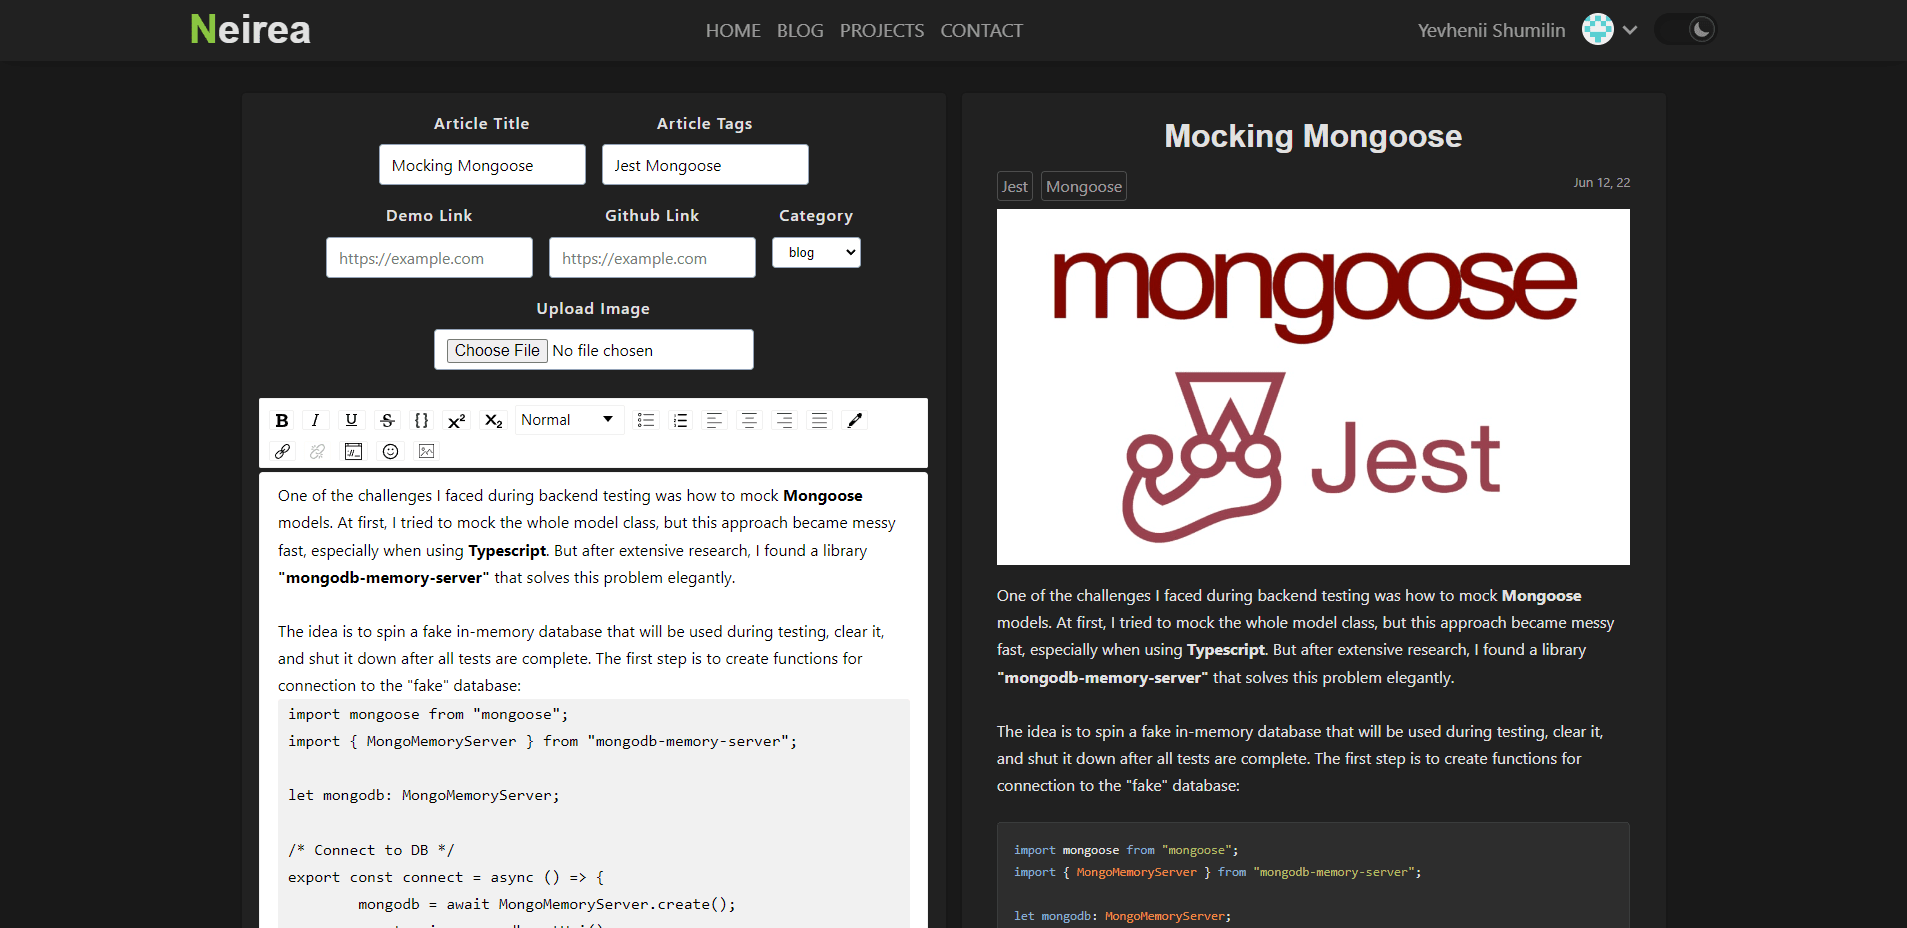Click the unlink icon in toolbar
Viewport: 1907px width, 928px height.
(318, 451)
